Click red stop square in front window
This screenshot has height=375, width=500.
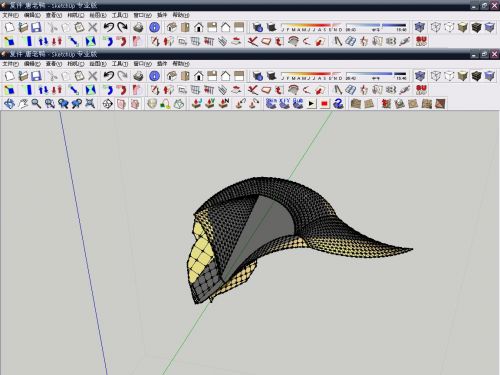(324, 104)
